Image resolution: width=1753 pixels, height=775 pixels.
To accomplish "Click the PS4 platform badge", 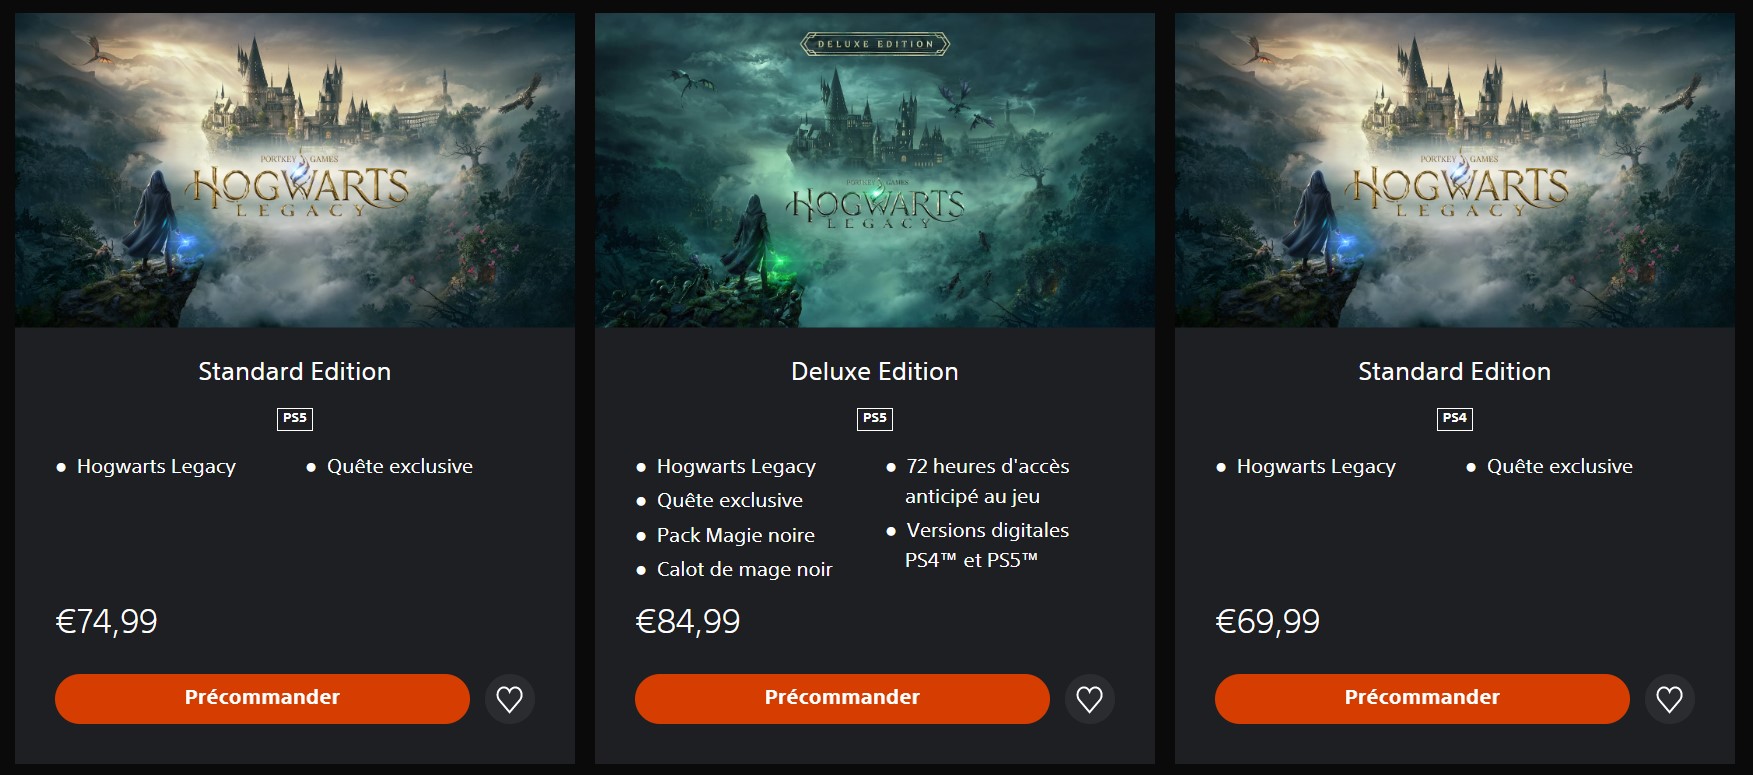I will click(1455, 419).
